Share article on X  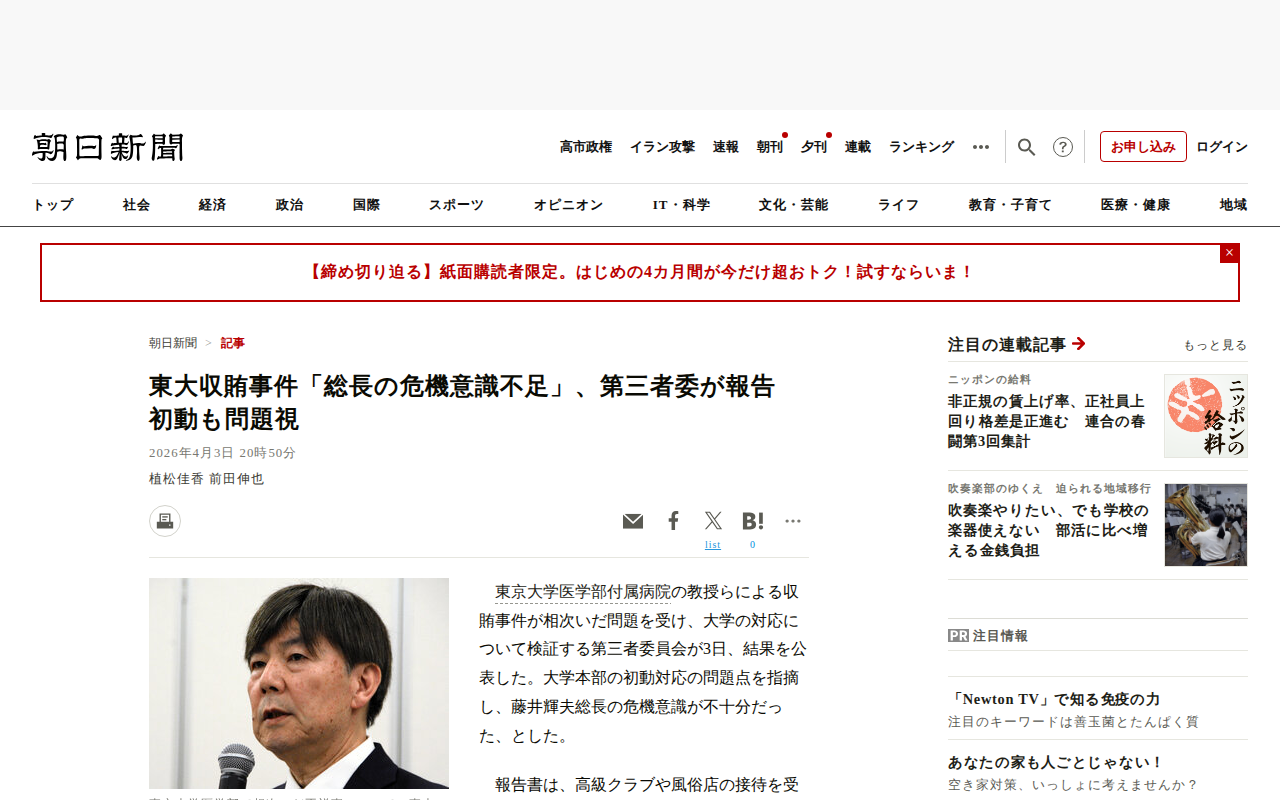[x=713, y=521]
